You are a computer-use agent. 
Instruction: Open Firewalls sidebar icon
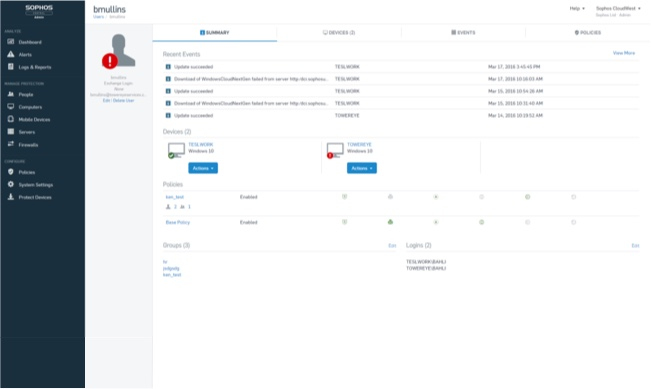coord(11,144)
